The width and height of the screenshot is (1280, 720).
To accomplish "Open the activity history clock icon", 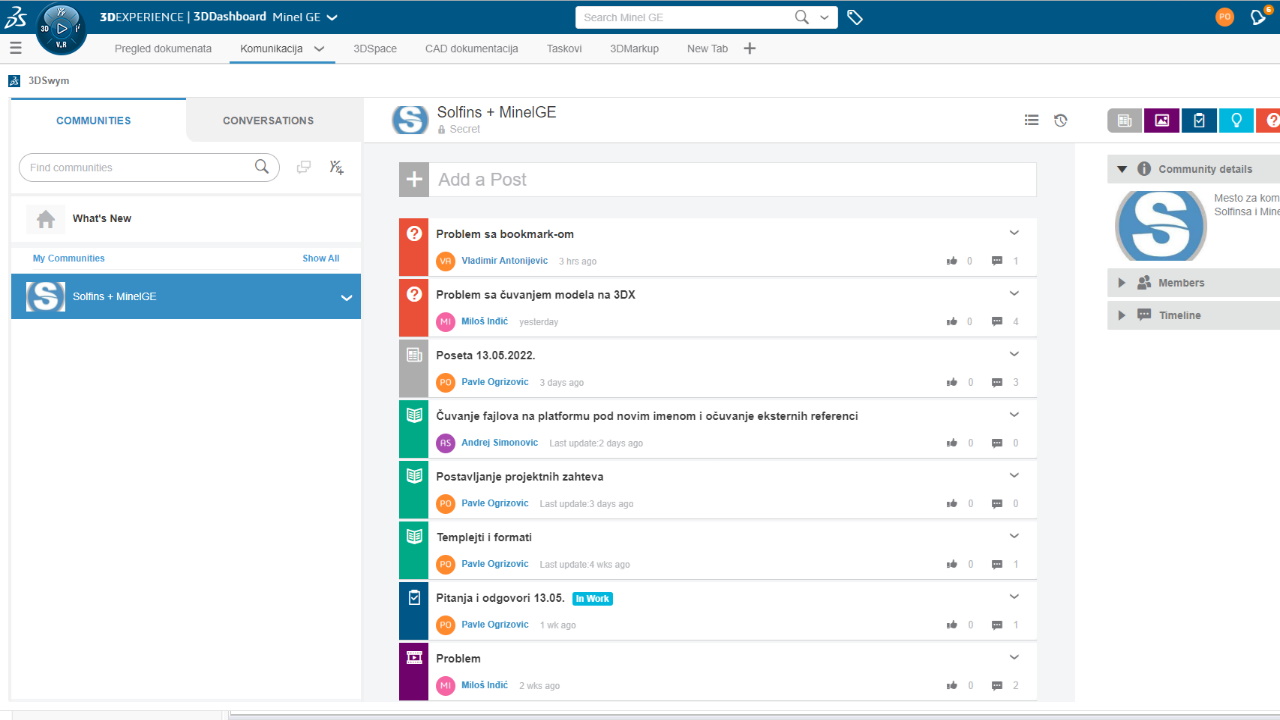I will pos(1060,120).
